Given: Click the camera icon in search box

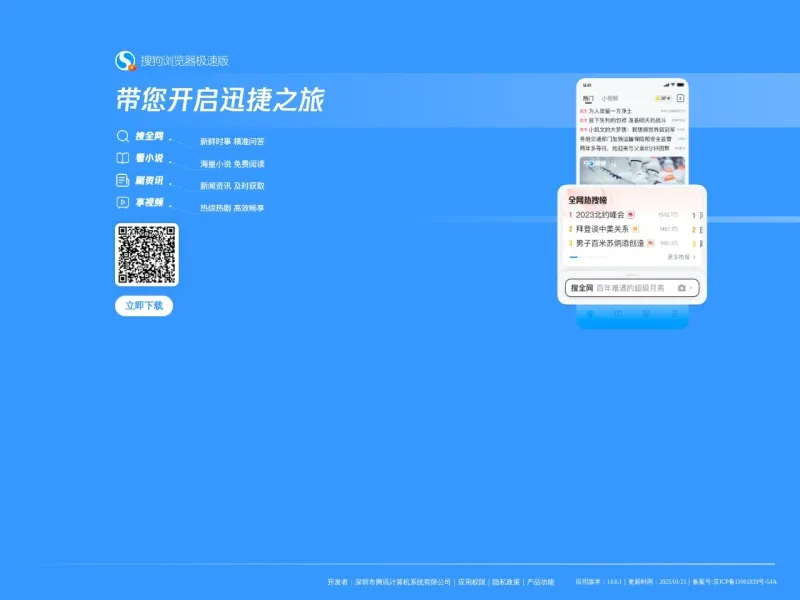Looking at the screenshot, I should click(681, 288).
